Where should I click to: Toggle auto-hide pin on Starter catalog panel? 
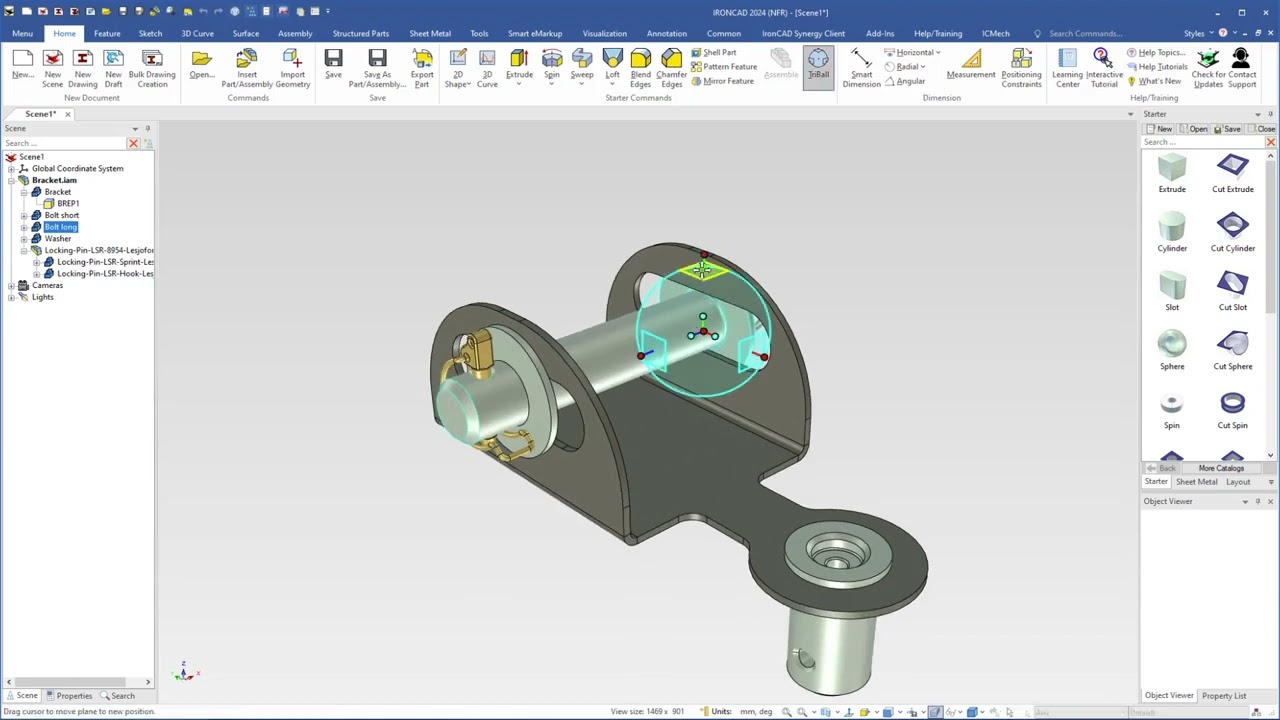click(1270, 114)
